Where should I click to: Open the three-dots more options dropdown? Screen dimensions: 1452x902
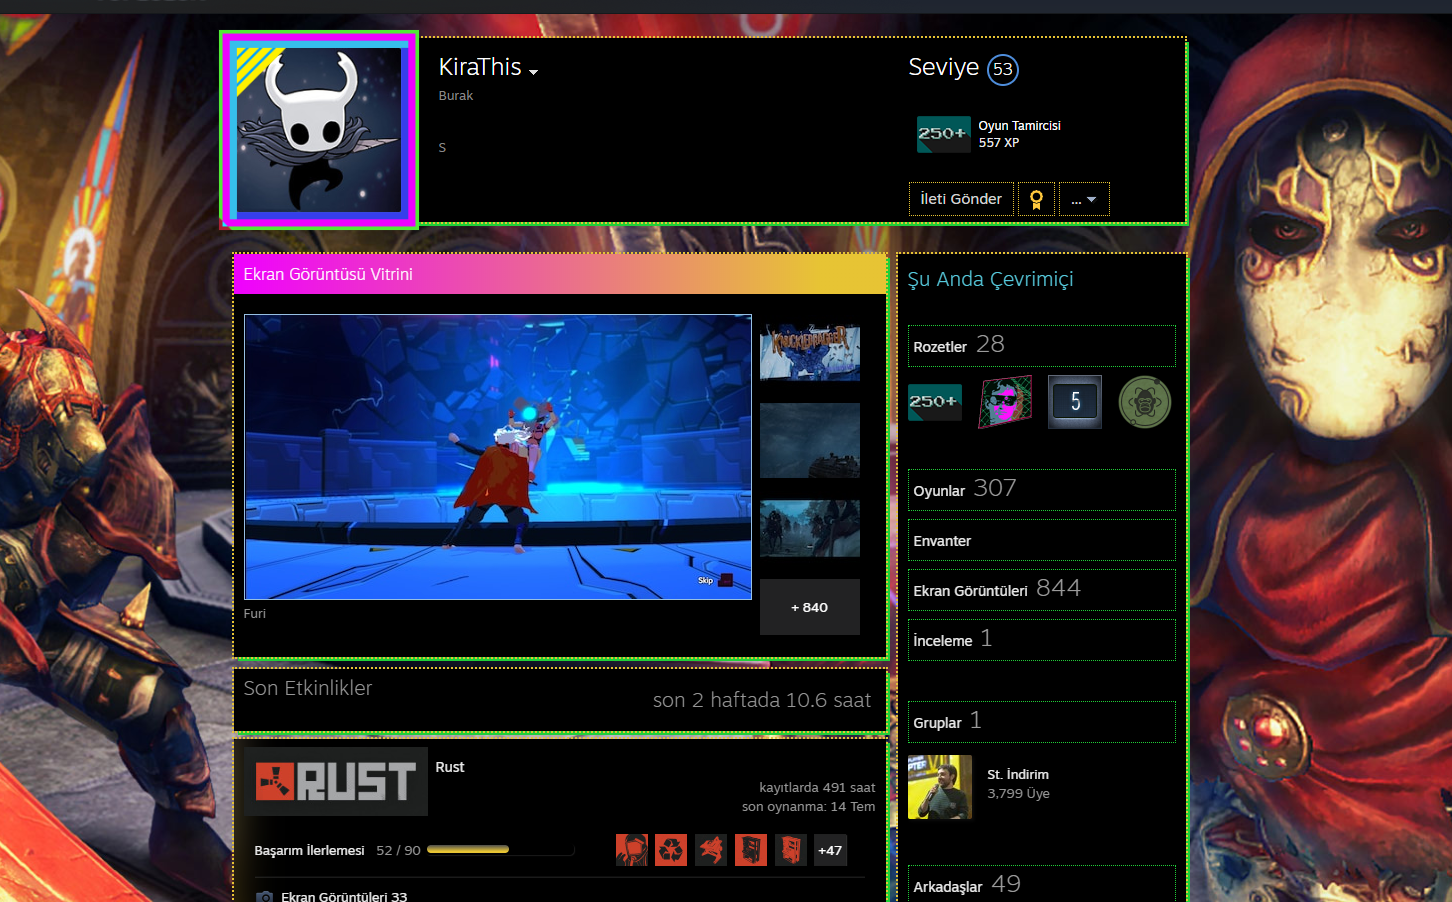pyautogui.click(x=1084, y=199)
